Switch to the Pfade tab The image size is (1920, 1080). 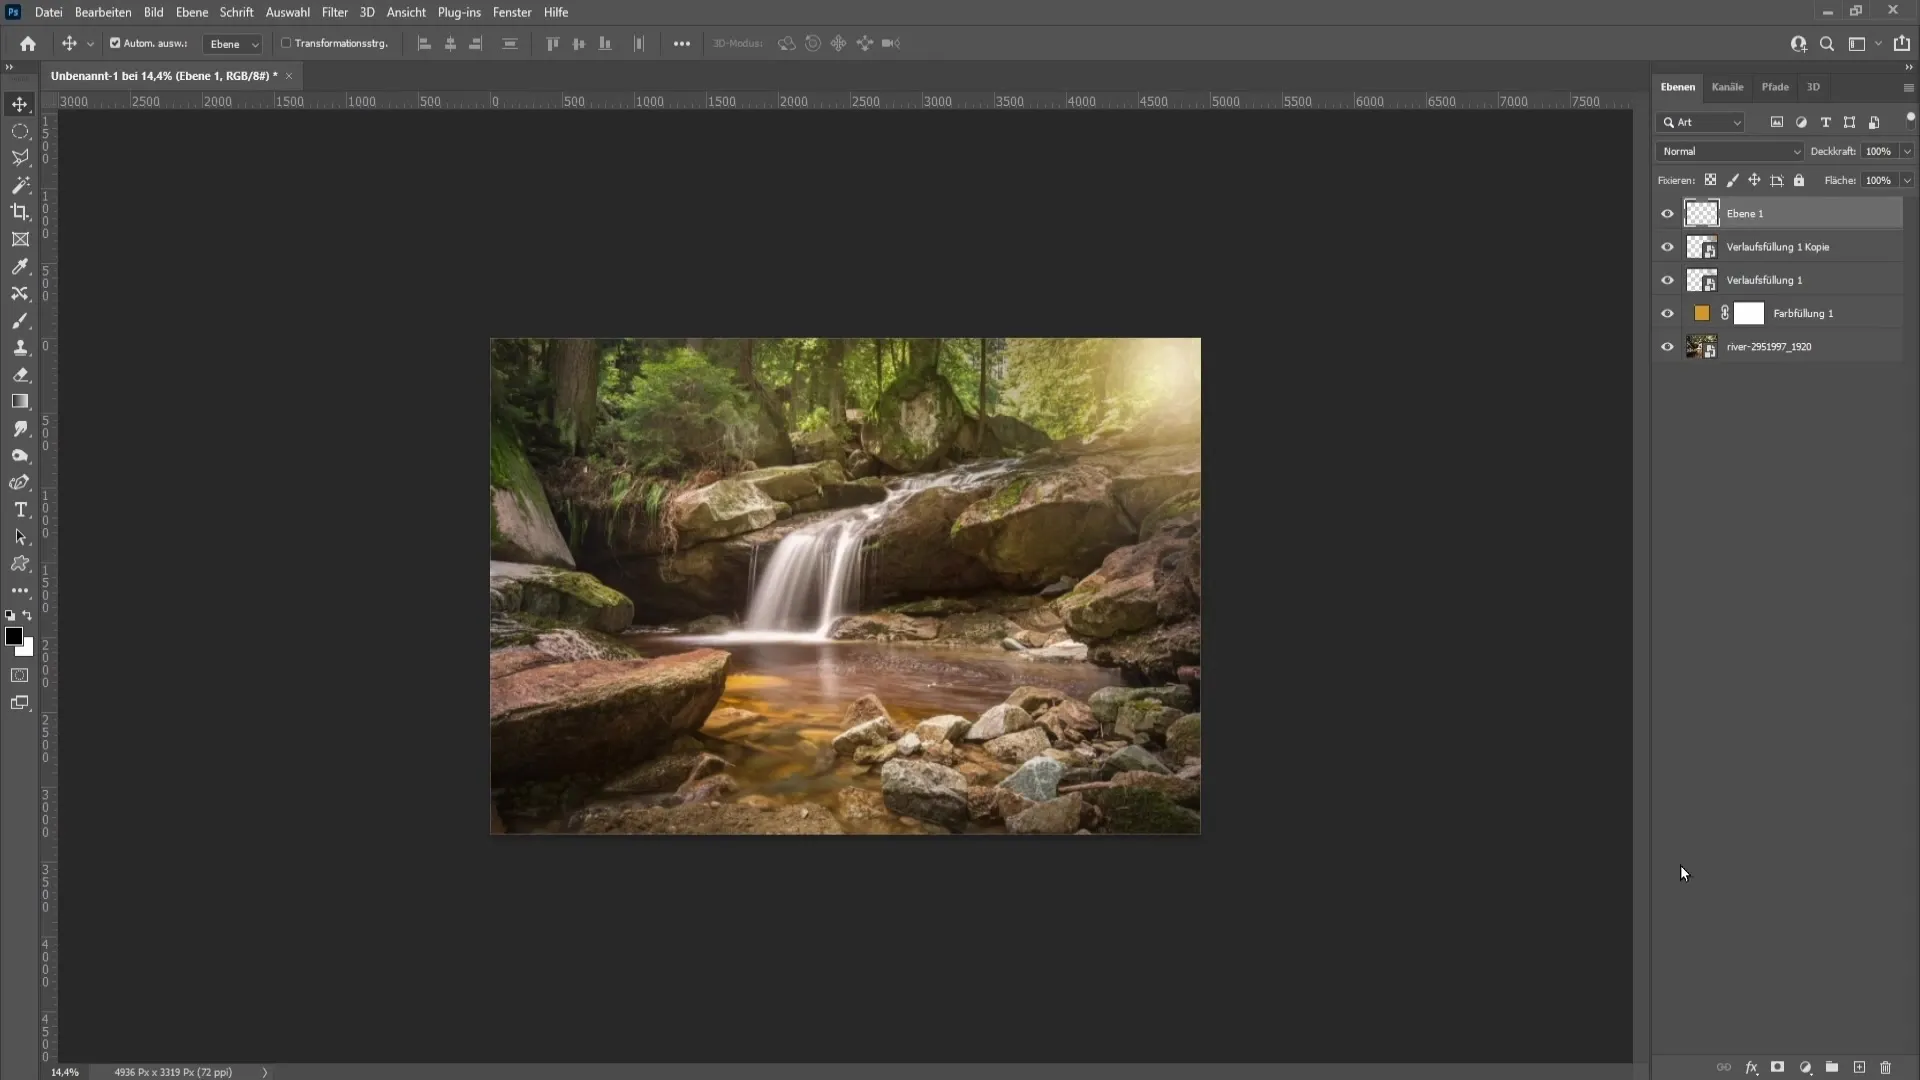1774,86
